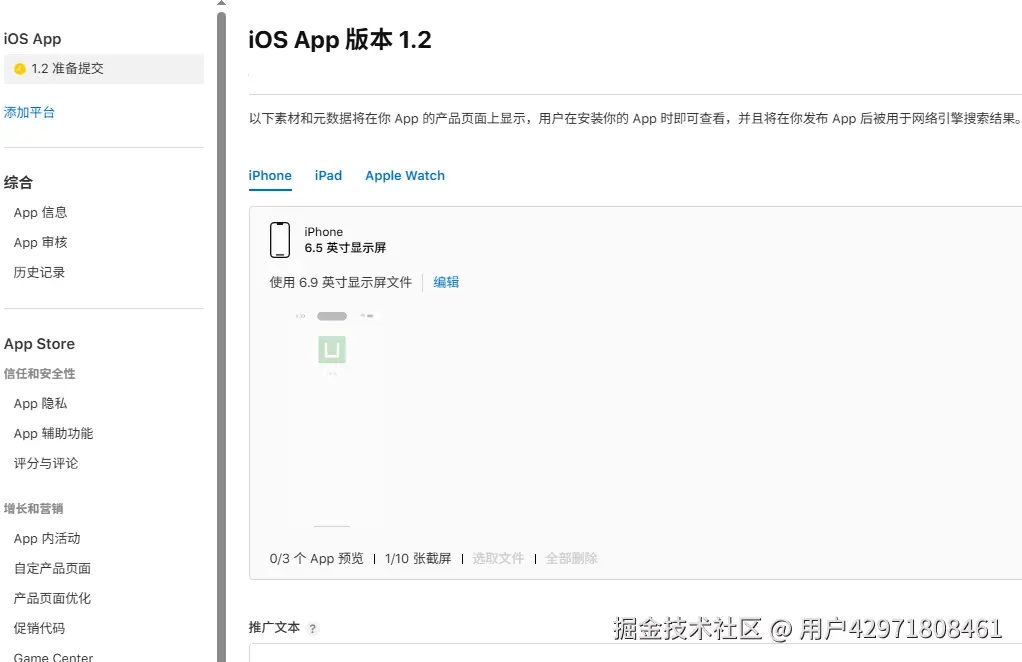The height and width of the screenshot is (662, 1022).
Task: Open App 辅助功能 in the sidebar
Action: pyautogui.click(x=53, y=433)
